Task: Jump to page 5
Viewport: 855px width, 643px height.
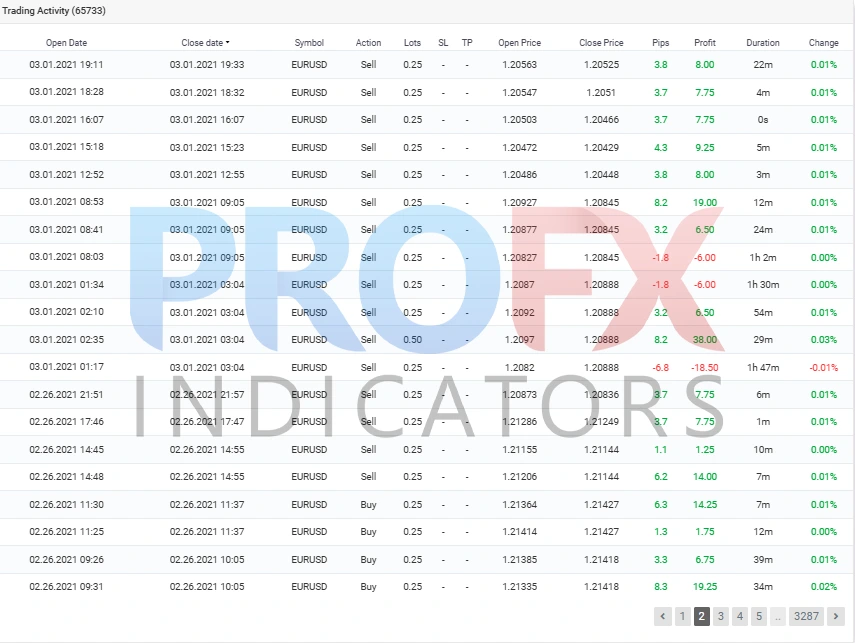Action: (x=758, y=616)
